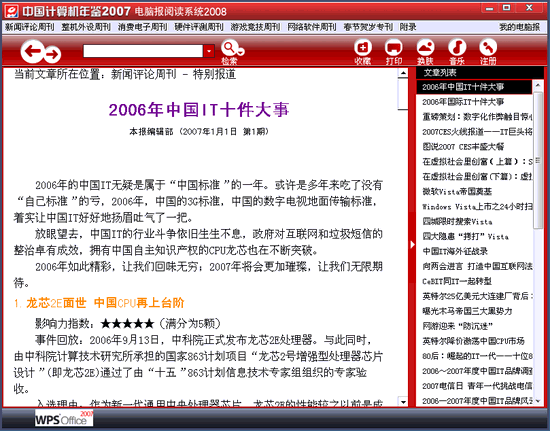Open 中国IT海外征战录 article
550x431 pixels.
tap(455, 251)
